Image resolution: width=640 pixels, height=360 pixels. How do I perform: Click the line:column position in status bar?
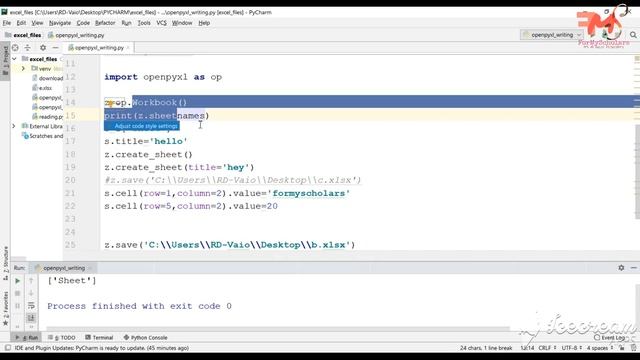(527, 348)
